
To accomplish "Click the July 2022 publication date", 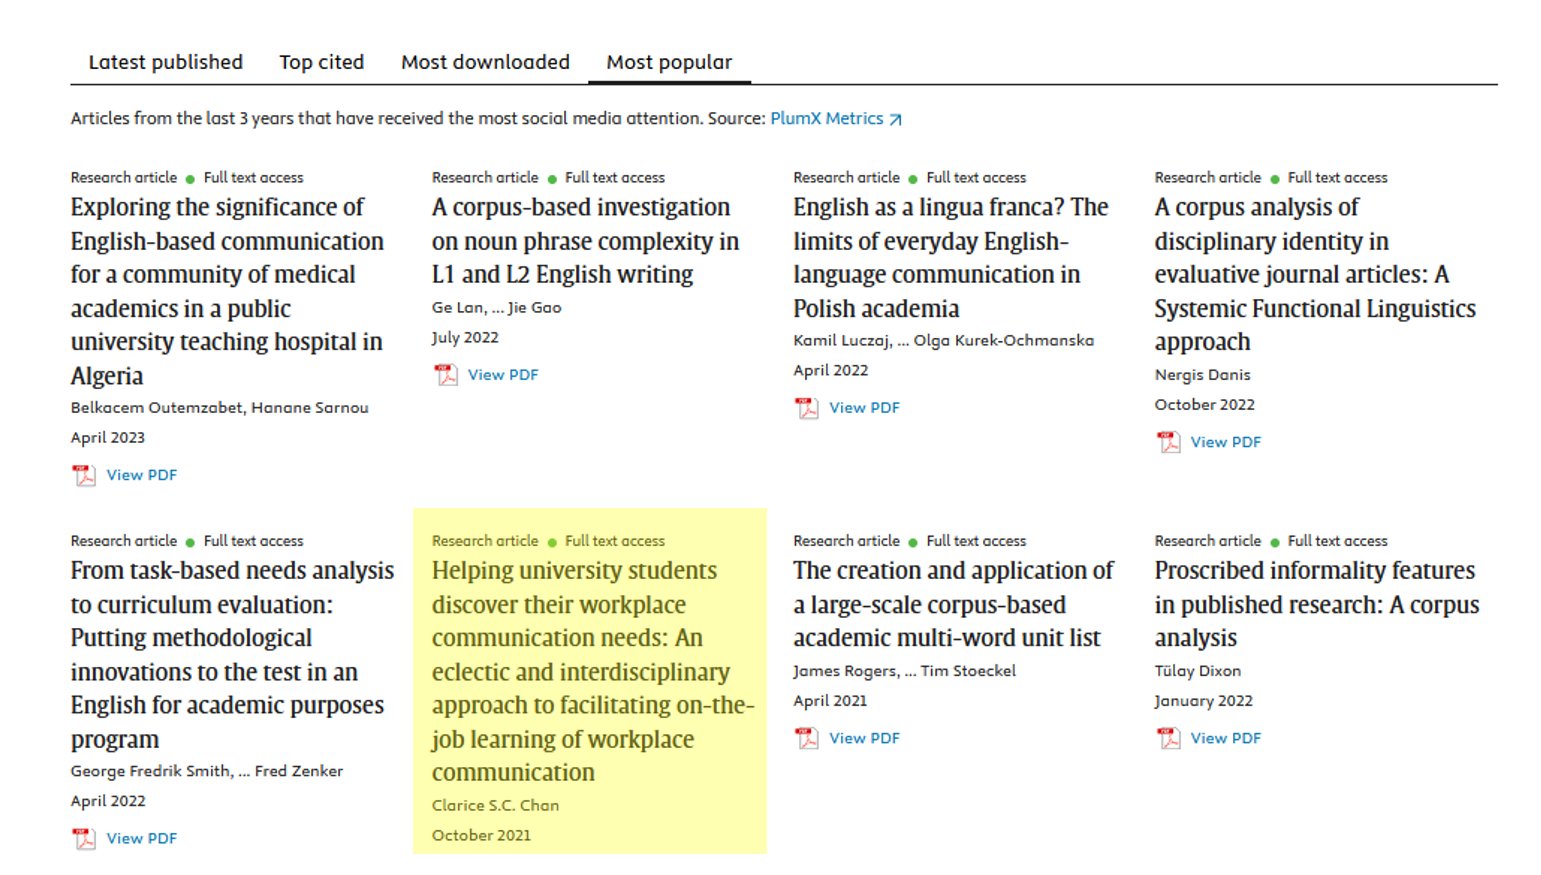I will click(465, 338).
